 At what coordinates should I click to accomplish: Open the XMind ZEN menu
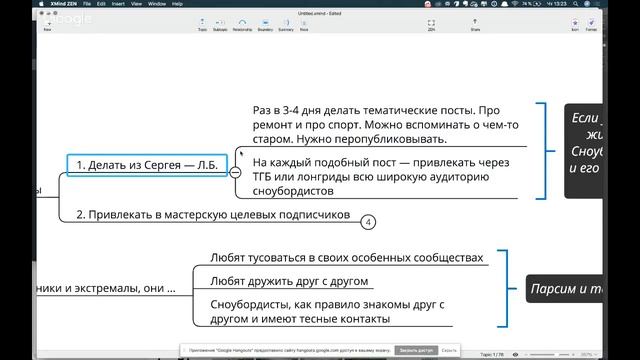click(63, 4)
